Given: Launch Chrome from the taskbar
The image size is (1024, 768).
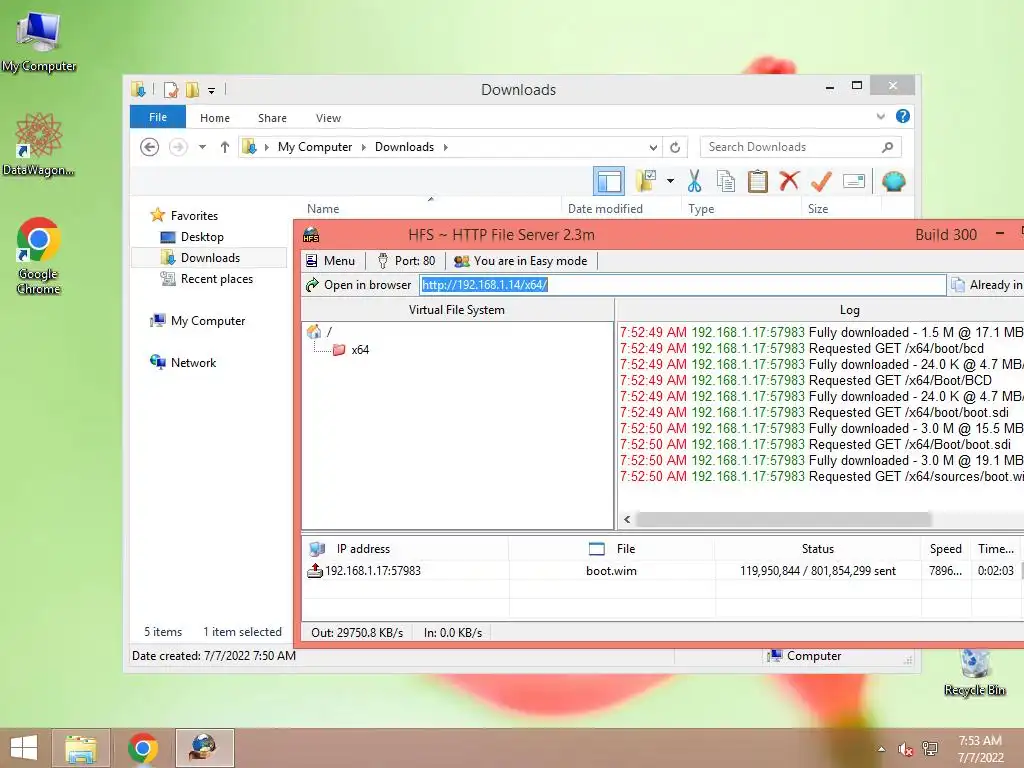Looking at the screenshot, I should point(142,748).
